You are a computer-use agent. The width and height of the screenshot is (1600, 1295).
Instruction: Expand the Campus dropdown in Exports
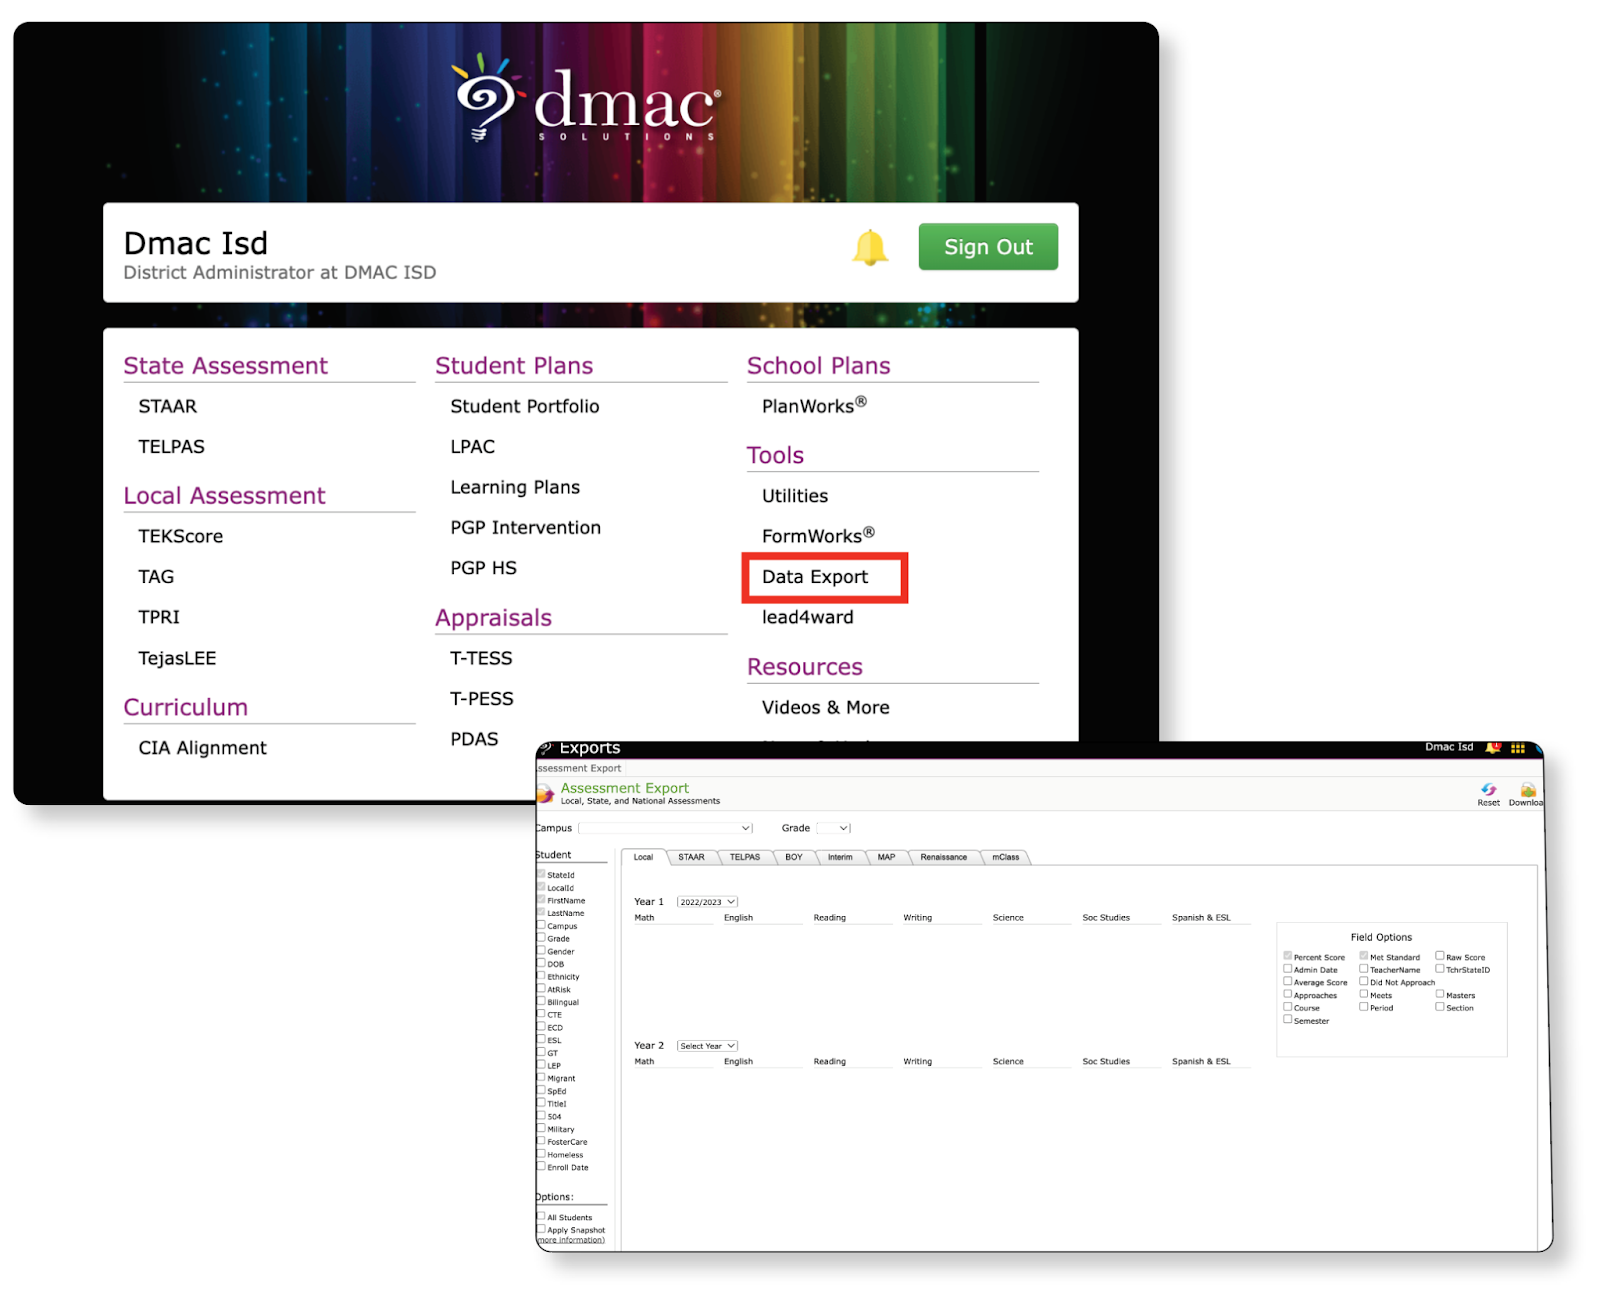click(x=665, y=828)
